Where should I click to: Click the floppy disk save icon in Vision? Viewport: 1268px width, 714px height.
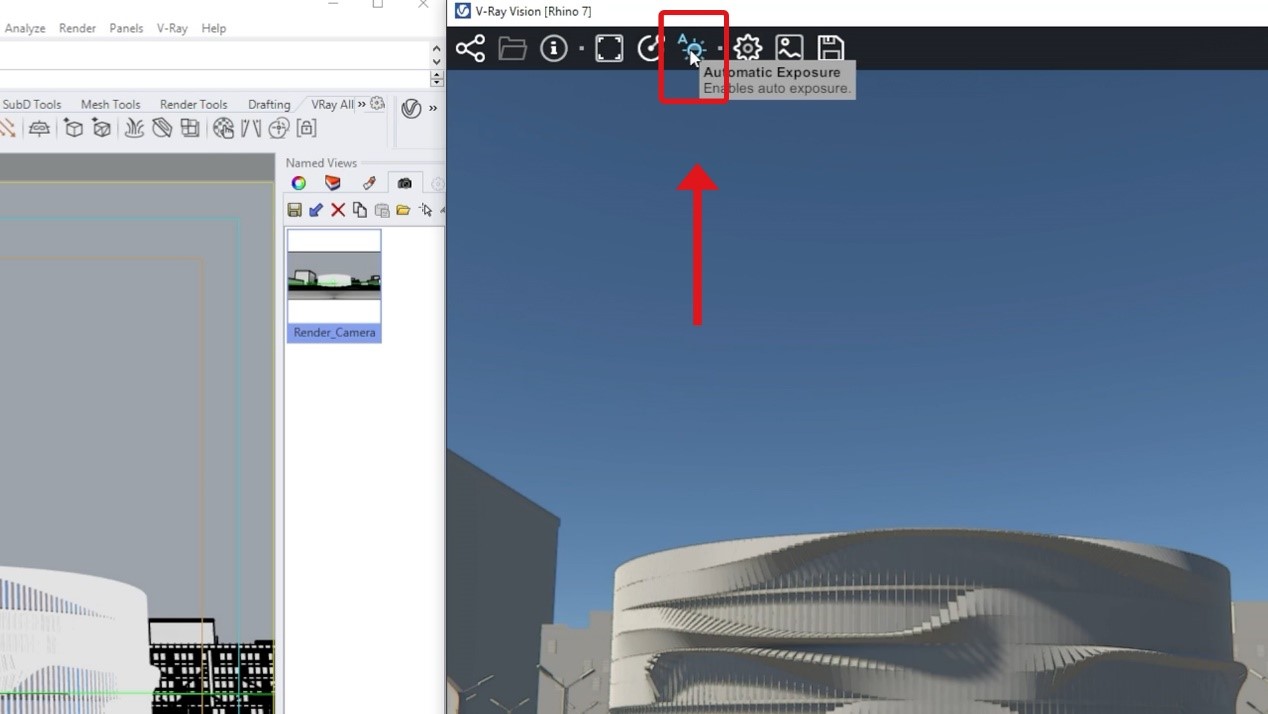tap(830, 48)
